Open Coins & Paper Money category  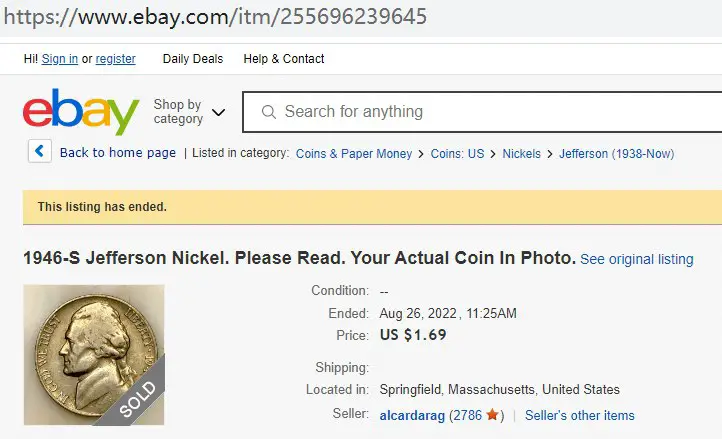[354, 153]
